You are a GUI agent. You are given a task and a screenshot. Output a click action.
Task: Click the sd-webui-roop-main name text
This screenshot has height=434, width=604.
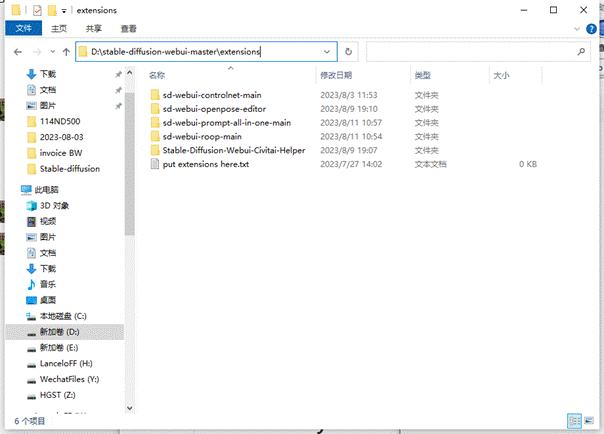202,137
